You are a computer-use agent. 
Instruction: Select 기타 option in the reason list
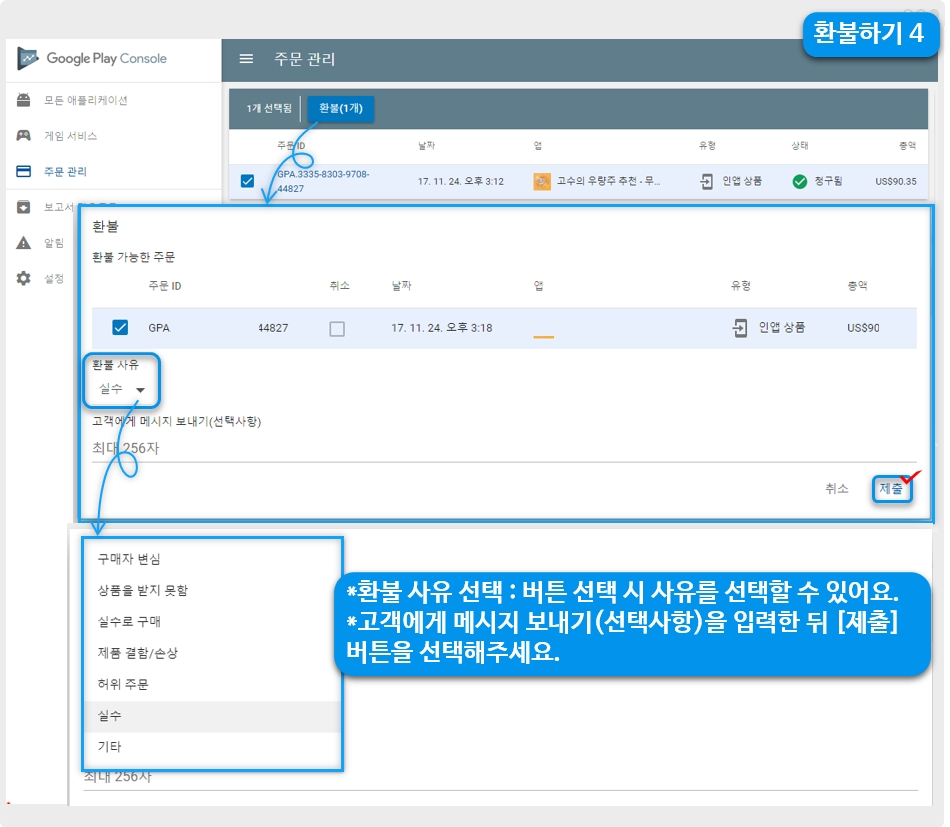pos(109,747)
